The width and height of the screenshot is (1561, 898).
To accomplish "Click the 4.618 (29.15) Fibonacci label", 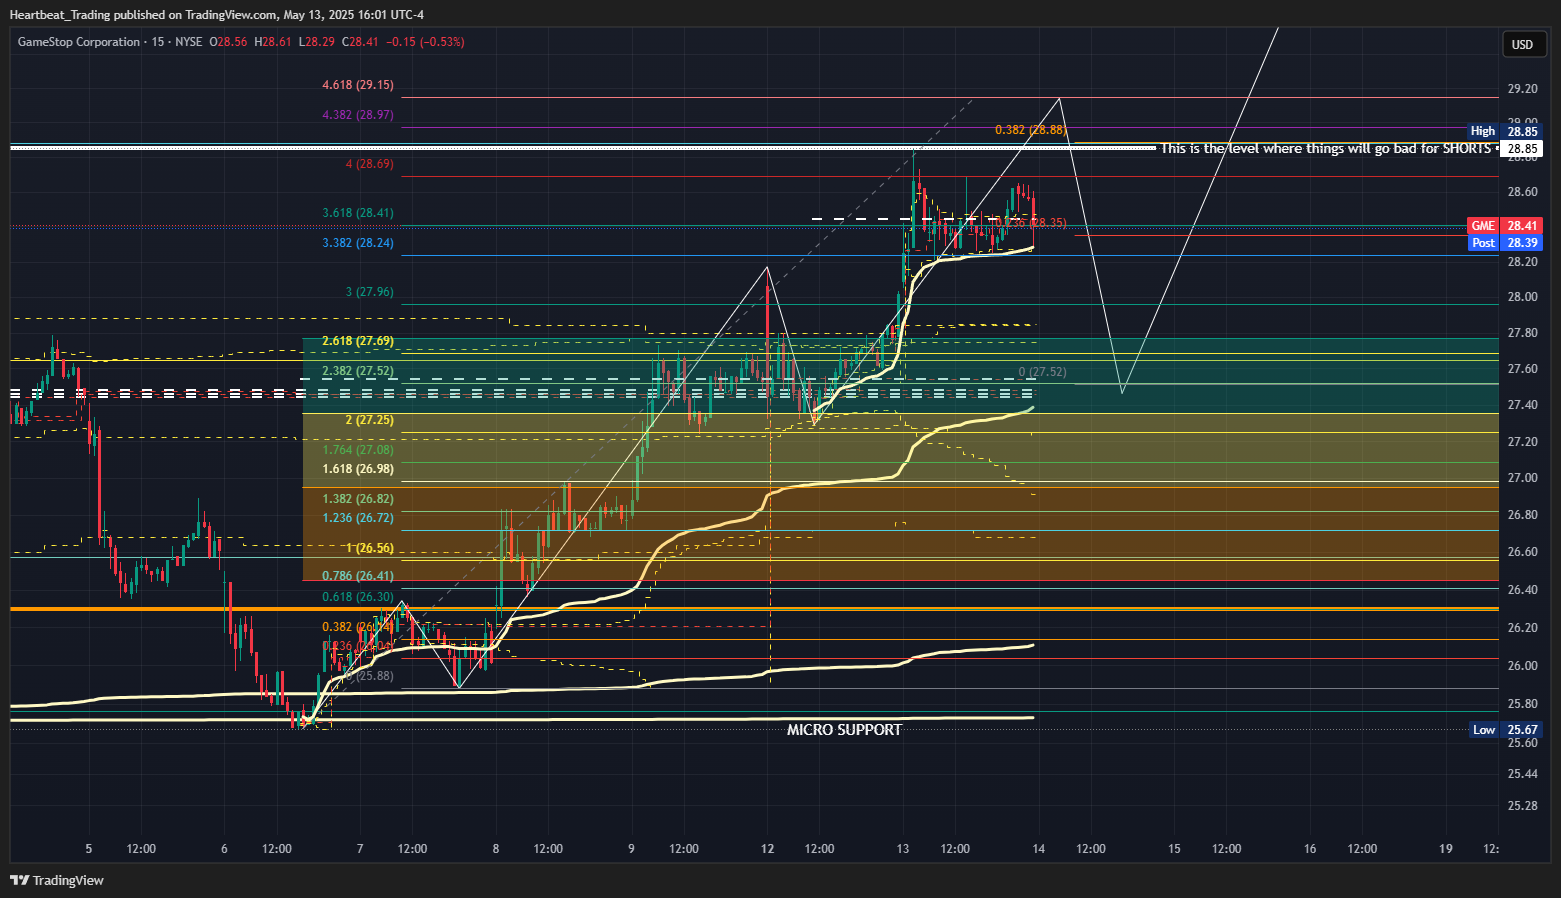I will [x=358, y=85].
